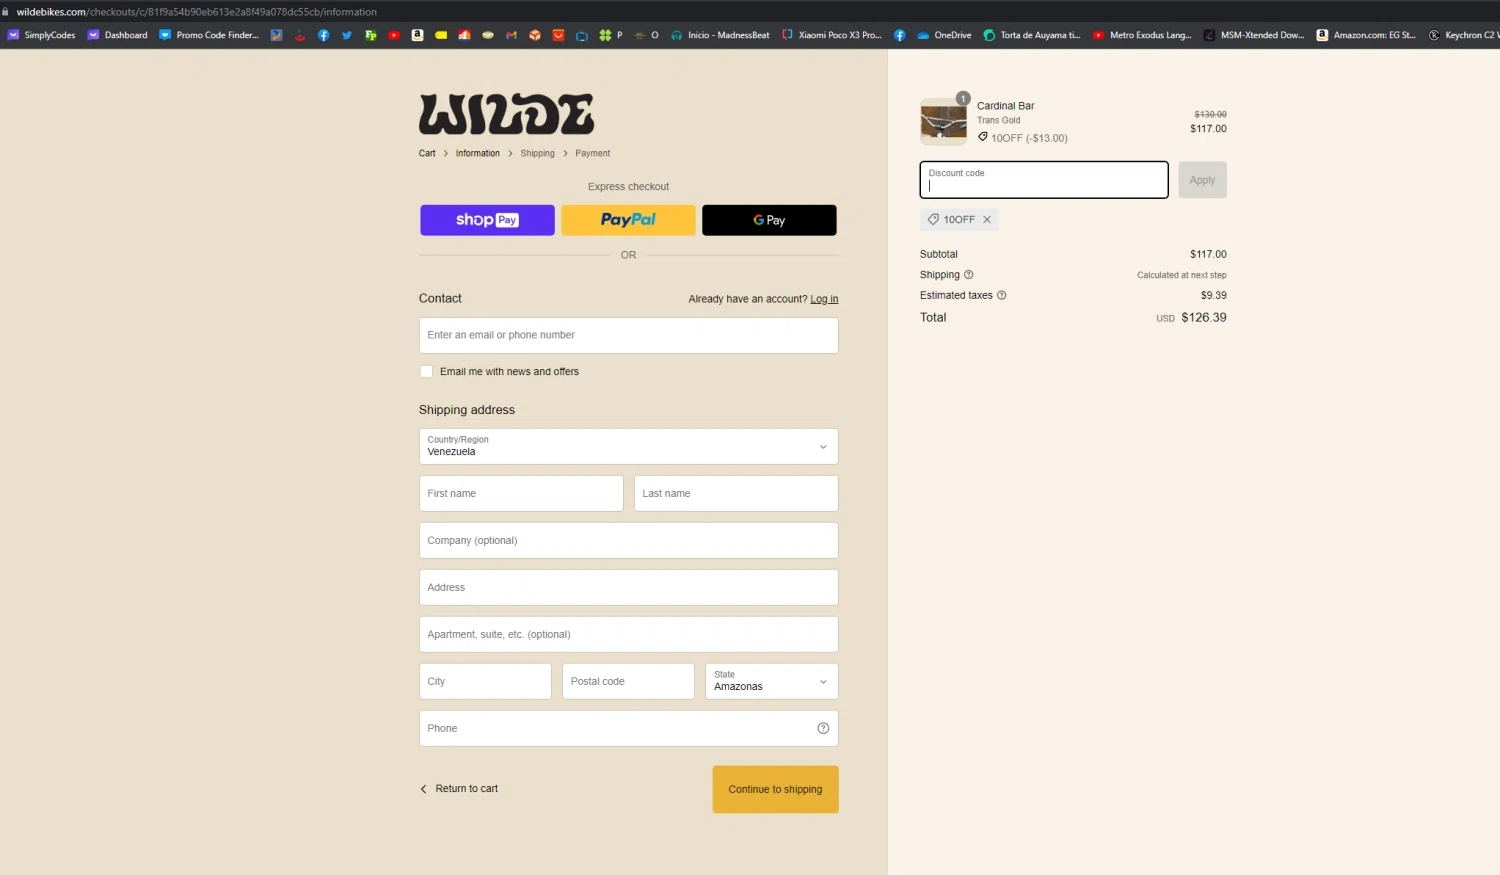
Task: Click the Cardinal Bar product name
Action: click(x=1005, y=106)
